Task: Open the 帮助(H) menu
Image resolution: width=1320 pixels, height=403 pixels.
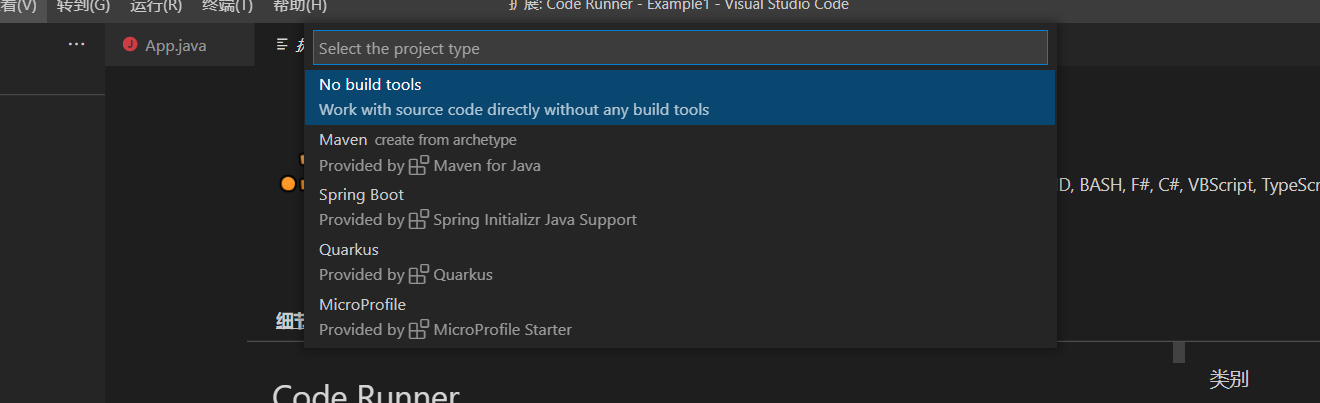Action: pyautogui.click(x=299, y=6)
